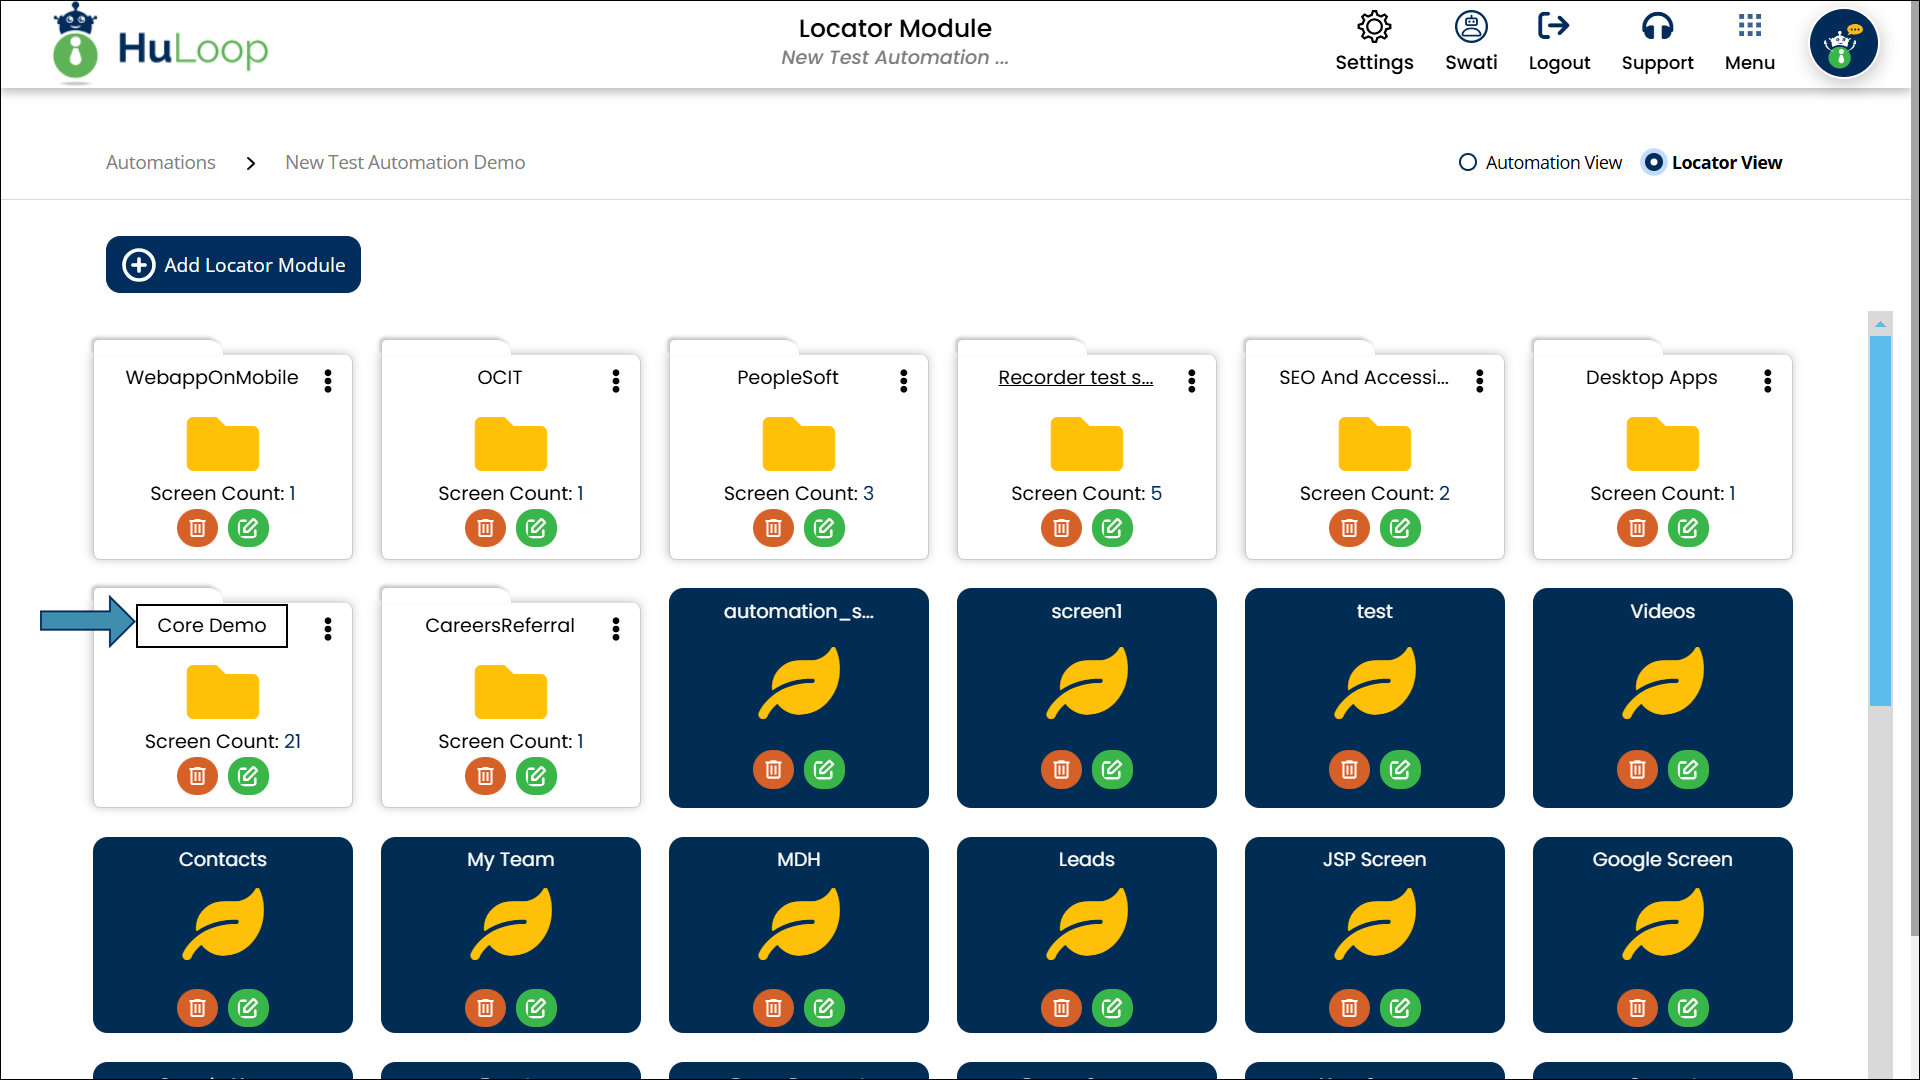
Task: Open the test screen card
Action: [1374, 697]
